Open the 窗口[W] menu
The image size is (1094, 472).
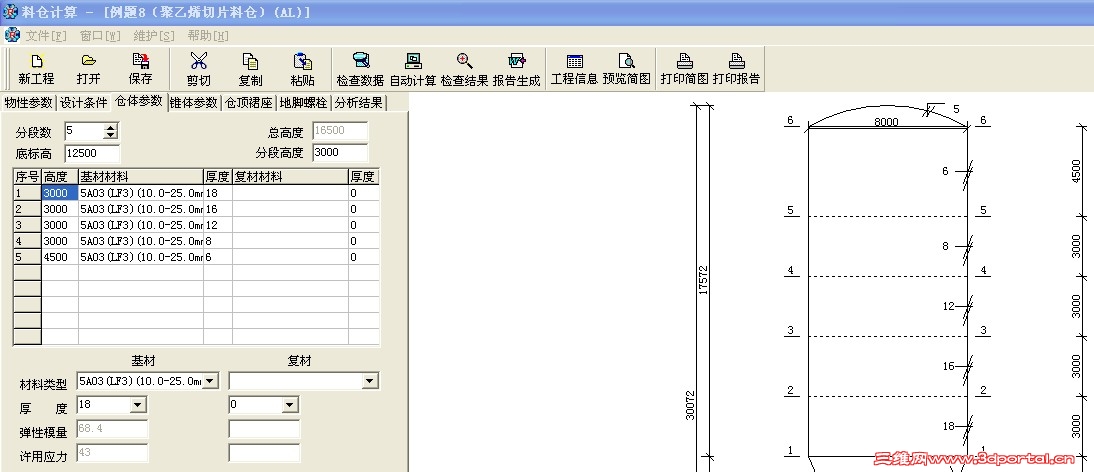tap(100, 36)
